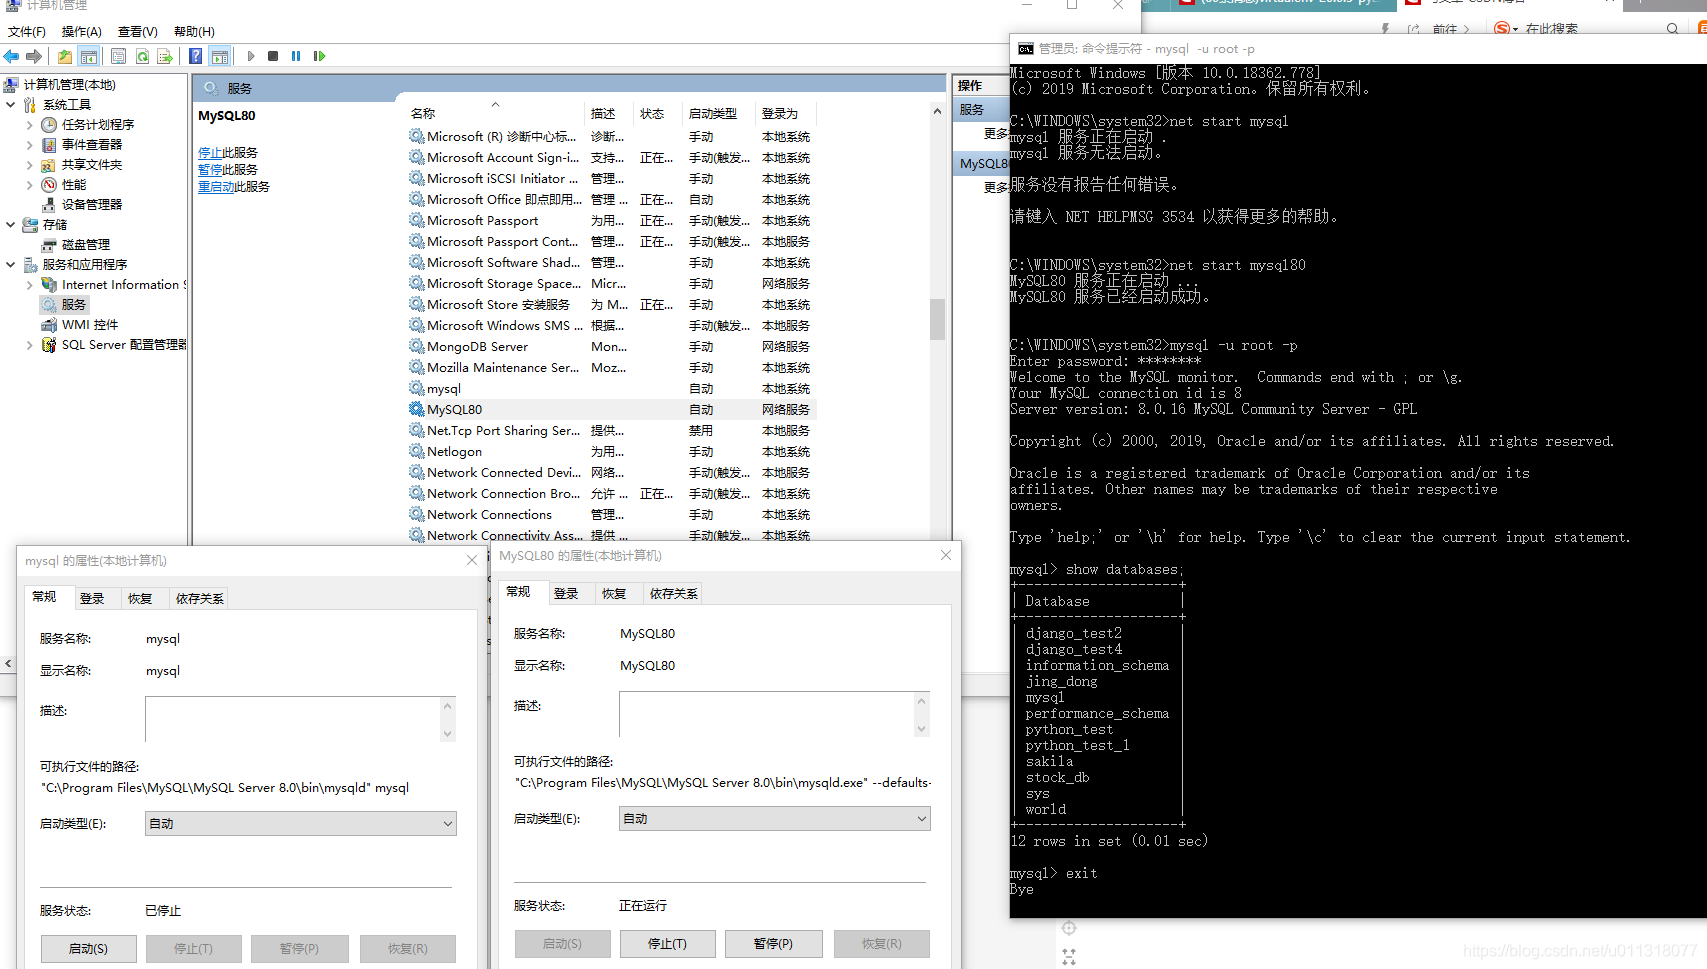This screenshot has height=969, width=1707.
Task: Click the command prompt title bar icon
Action: point(1025,48)
